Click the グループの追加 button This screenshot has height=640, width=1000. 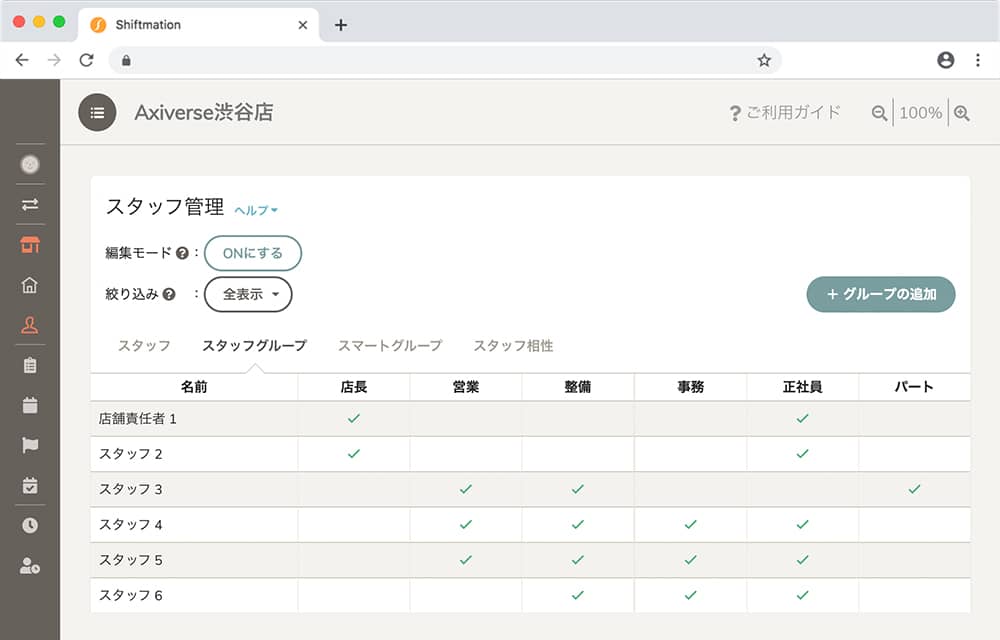881,295
